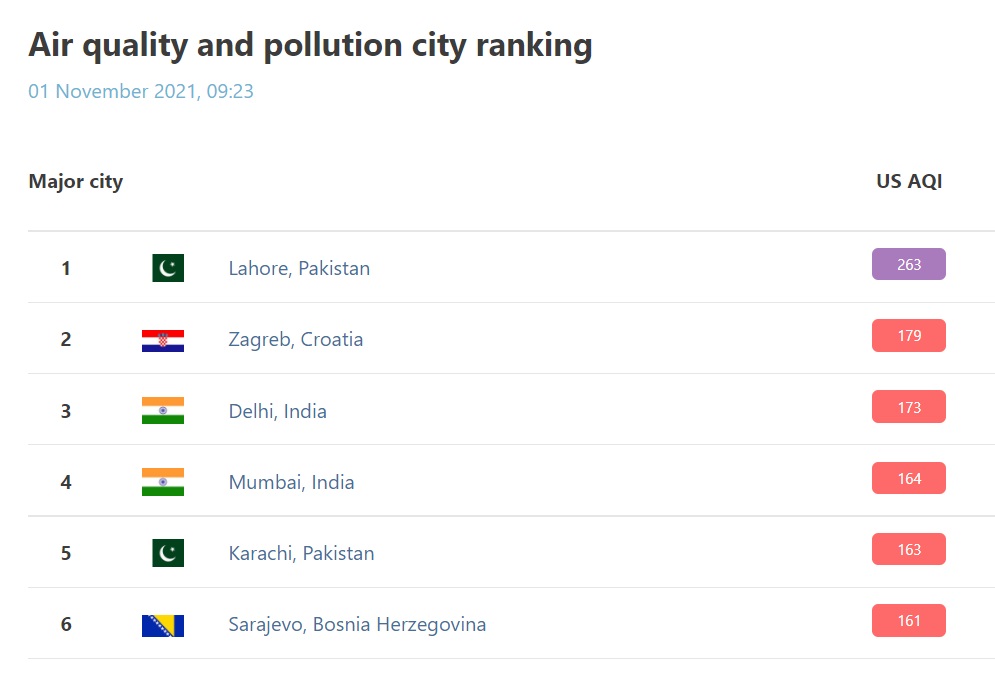Open Sarajevo, Bosnia Herzegovina link
Screen dimensions: 995x673
point(357,624)
